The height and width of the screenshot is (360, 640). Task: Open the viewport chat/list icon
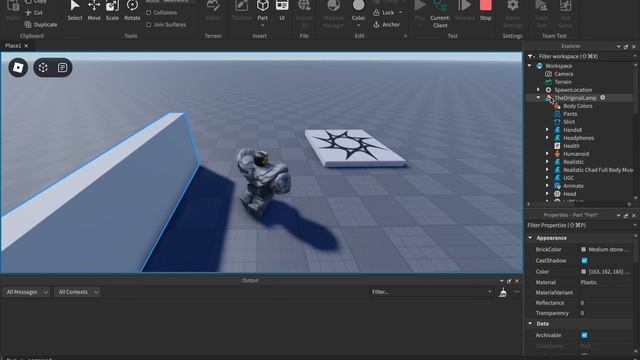click(x=62, y=67)
